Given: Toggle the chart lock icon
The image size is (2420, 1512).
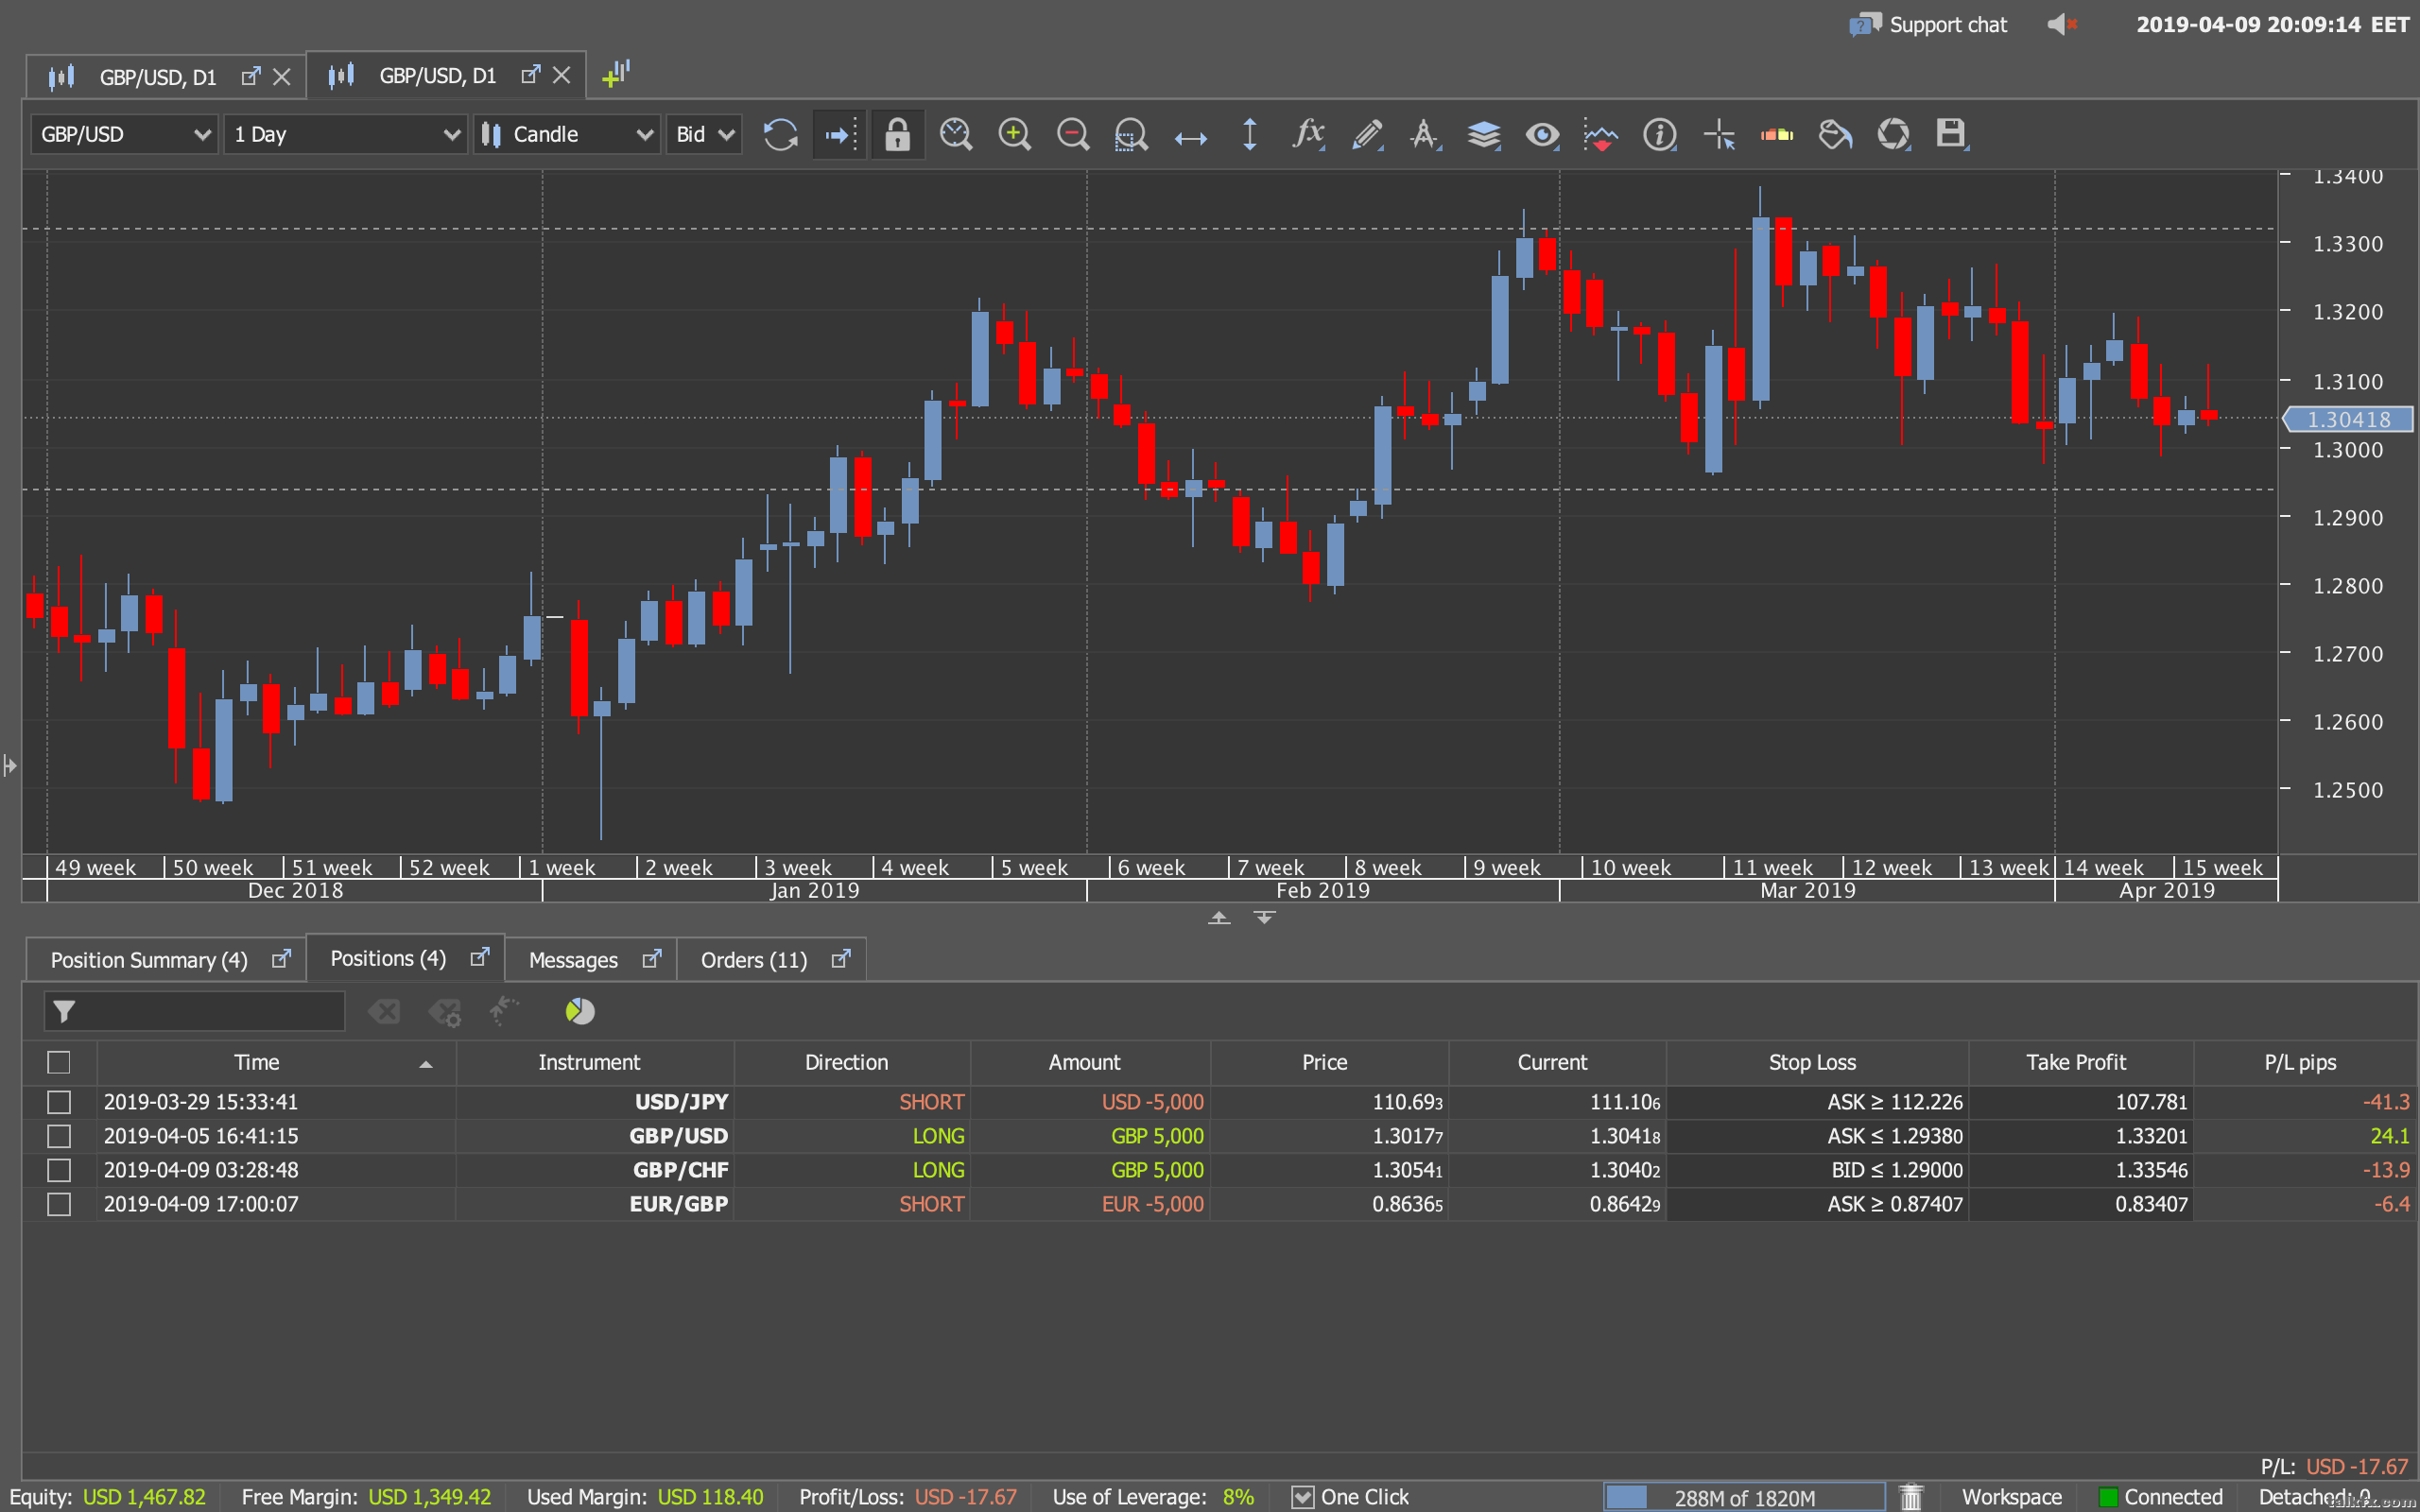Looking at the screenshot, I should (897, 134).
